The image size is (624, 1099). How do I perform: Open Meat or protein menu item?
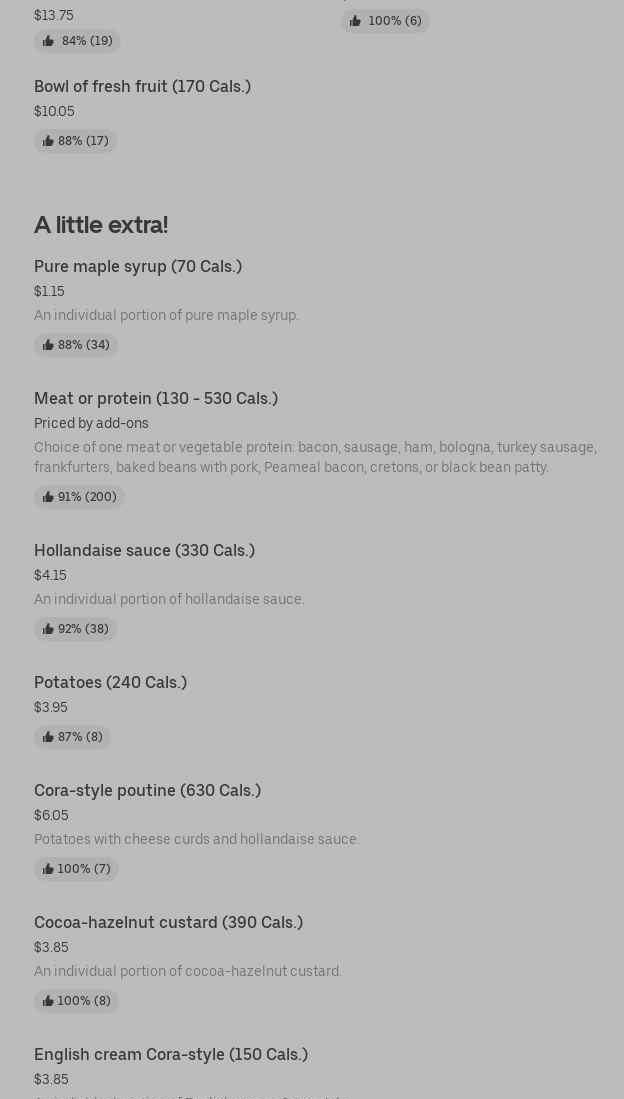pos(156,398)
